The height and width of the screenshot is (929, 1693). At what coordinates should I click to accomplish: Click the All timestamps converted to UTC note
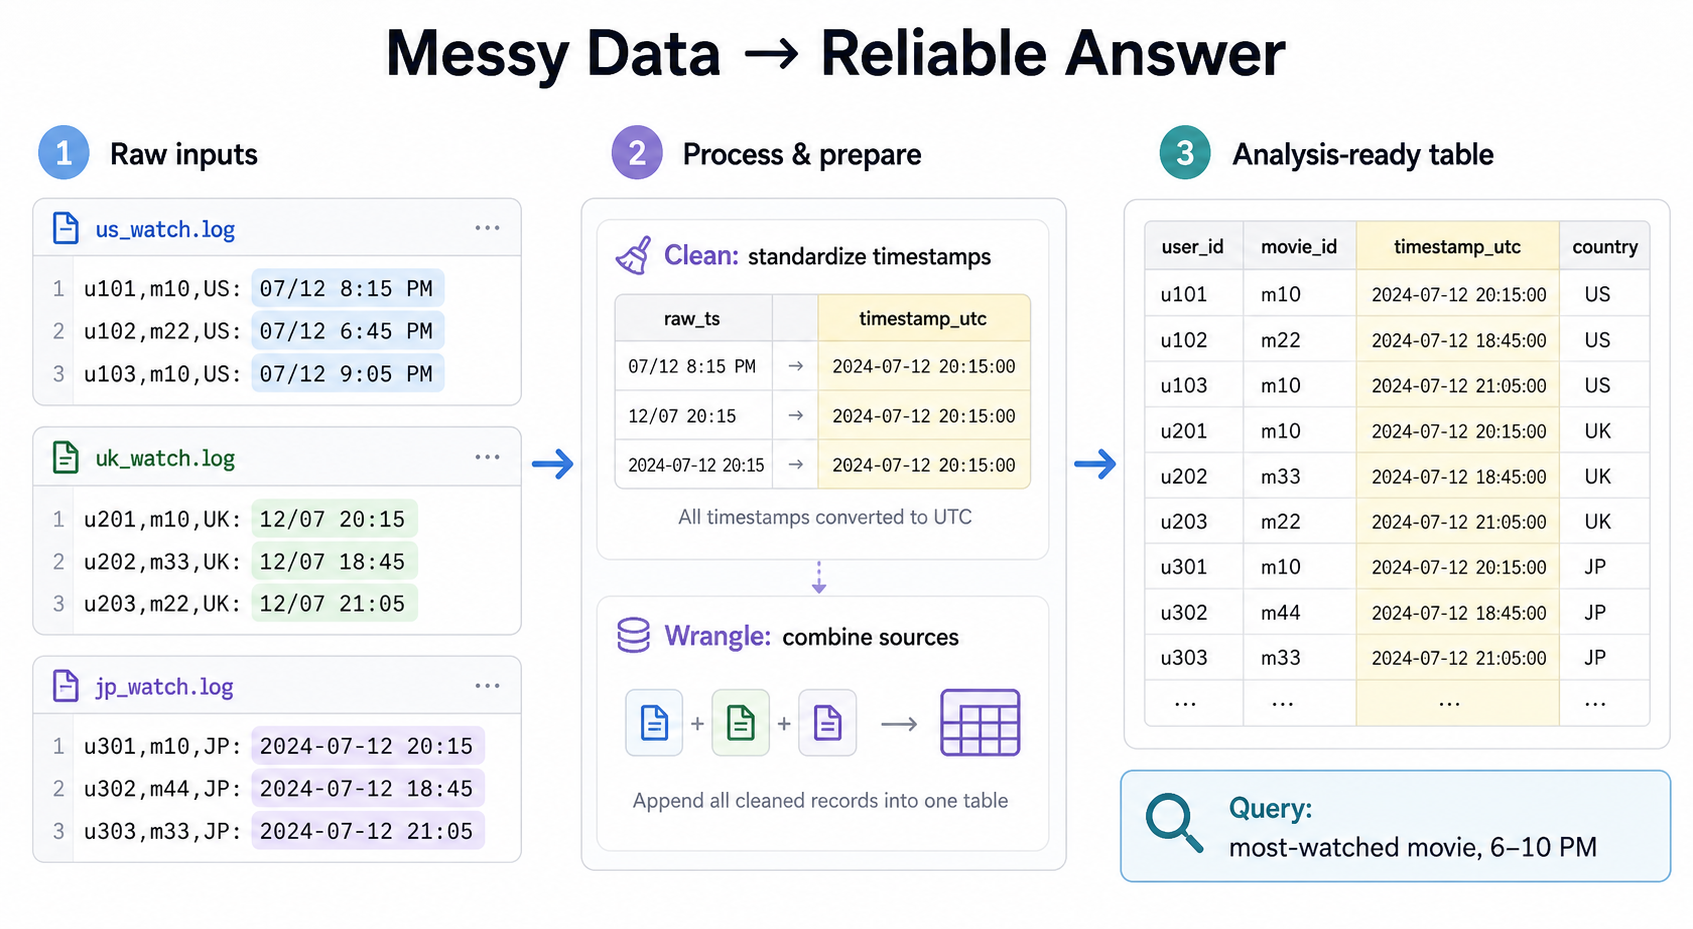pyautogui.click(x=825, y=517)
